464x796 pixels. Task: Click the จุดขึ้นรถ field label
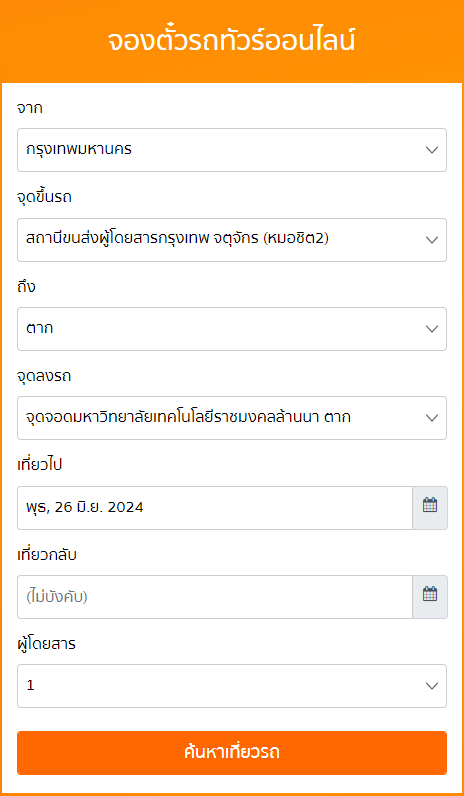point(45,197)
